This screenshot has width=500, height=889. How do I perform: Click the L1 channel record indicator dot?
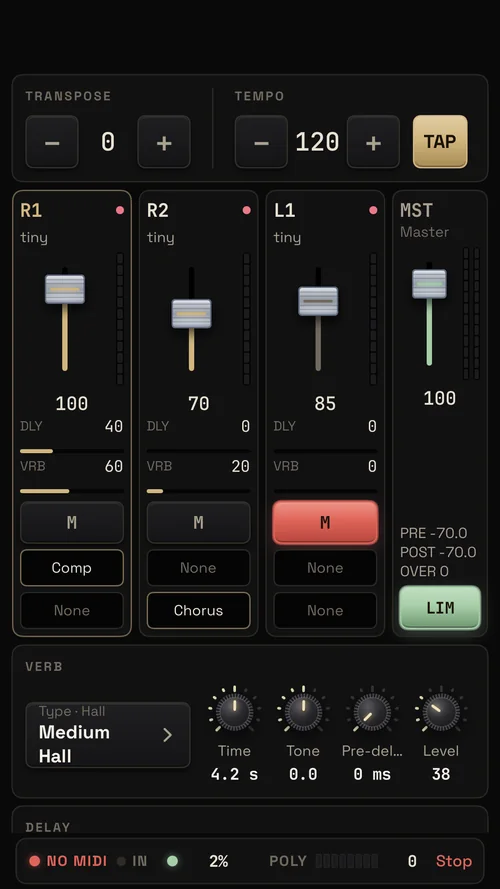(373, 210)
